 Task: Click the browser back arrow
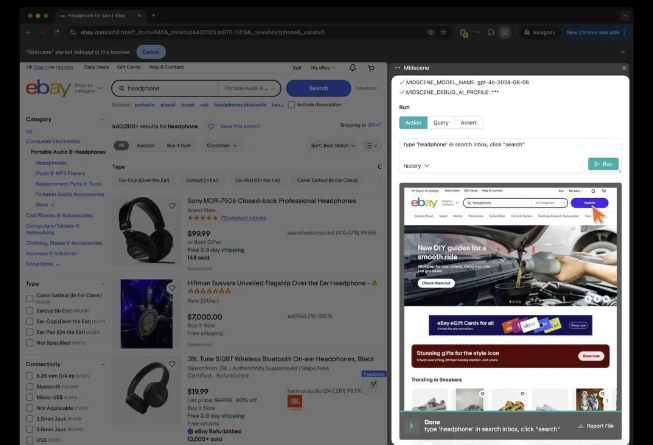click(28, 32)
